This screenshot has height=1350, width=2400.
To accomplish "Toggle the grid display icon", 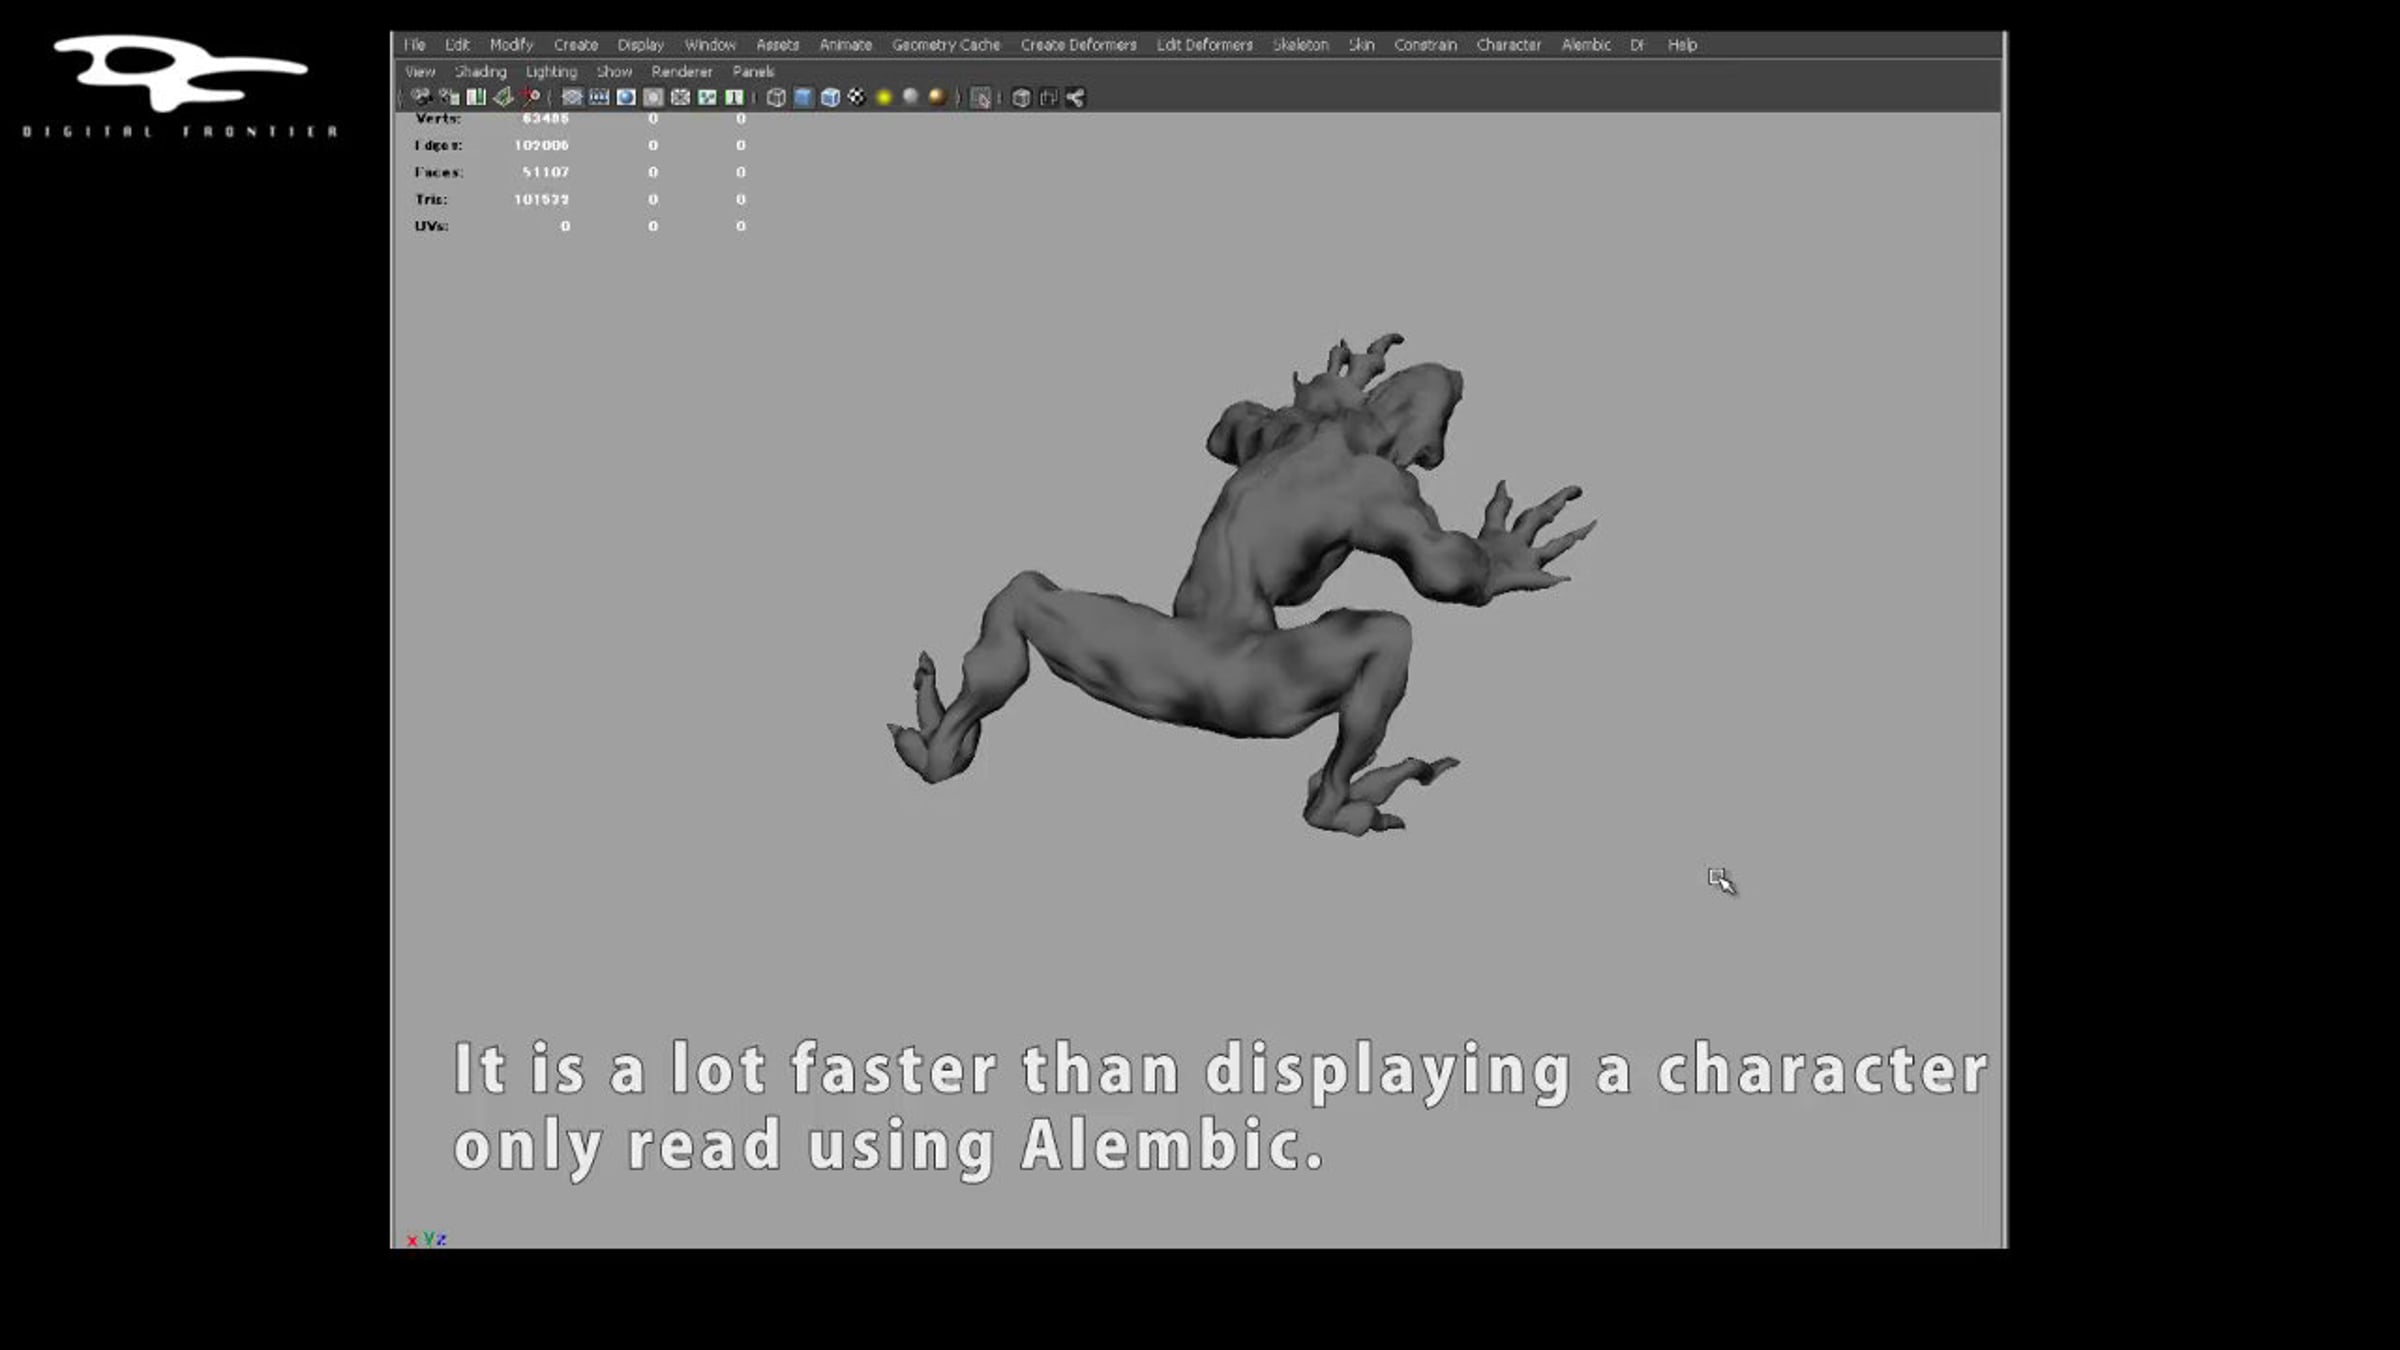I will pos(572,97).
